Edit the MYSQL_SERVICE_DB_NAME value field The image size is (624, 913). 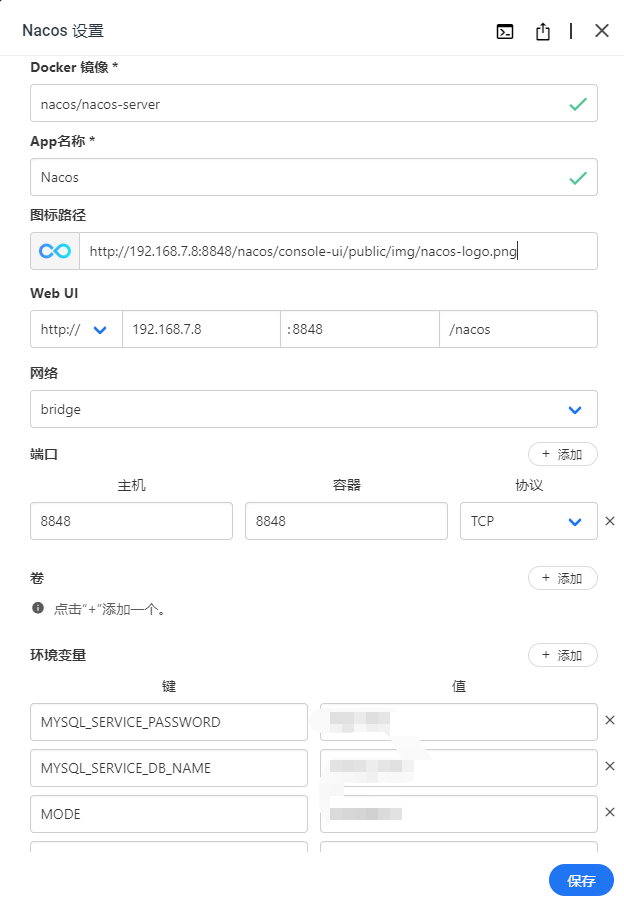coord(459,768)
